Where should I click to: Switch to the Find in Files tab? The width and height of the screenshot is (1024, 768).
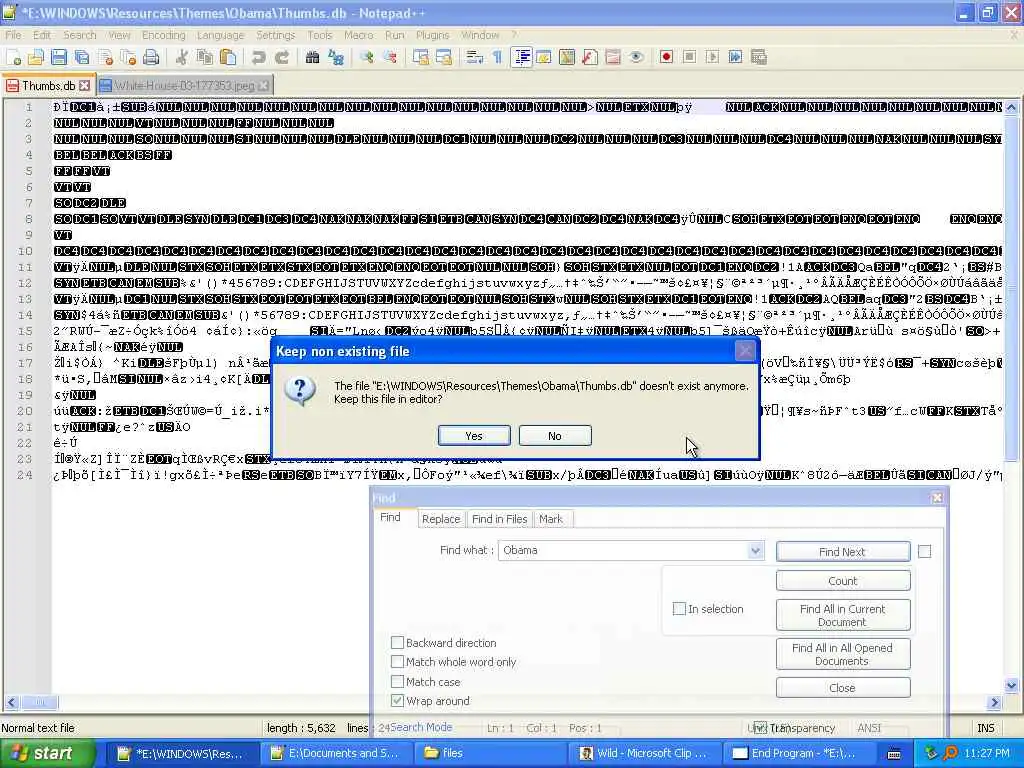(x=500, y=519)
